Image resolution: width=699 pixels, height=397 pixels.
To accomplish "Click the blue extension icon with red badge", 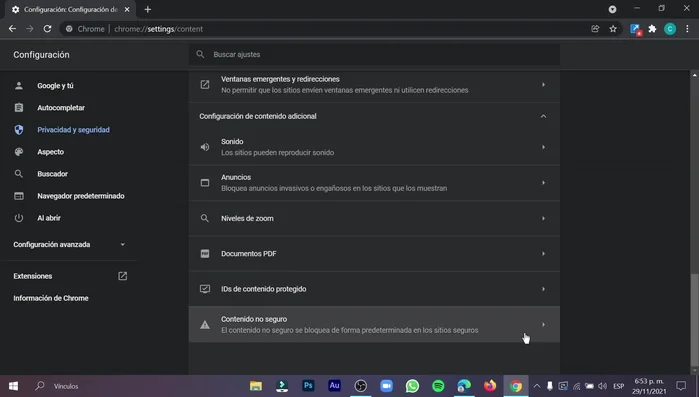I will (x=635, y=29).
